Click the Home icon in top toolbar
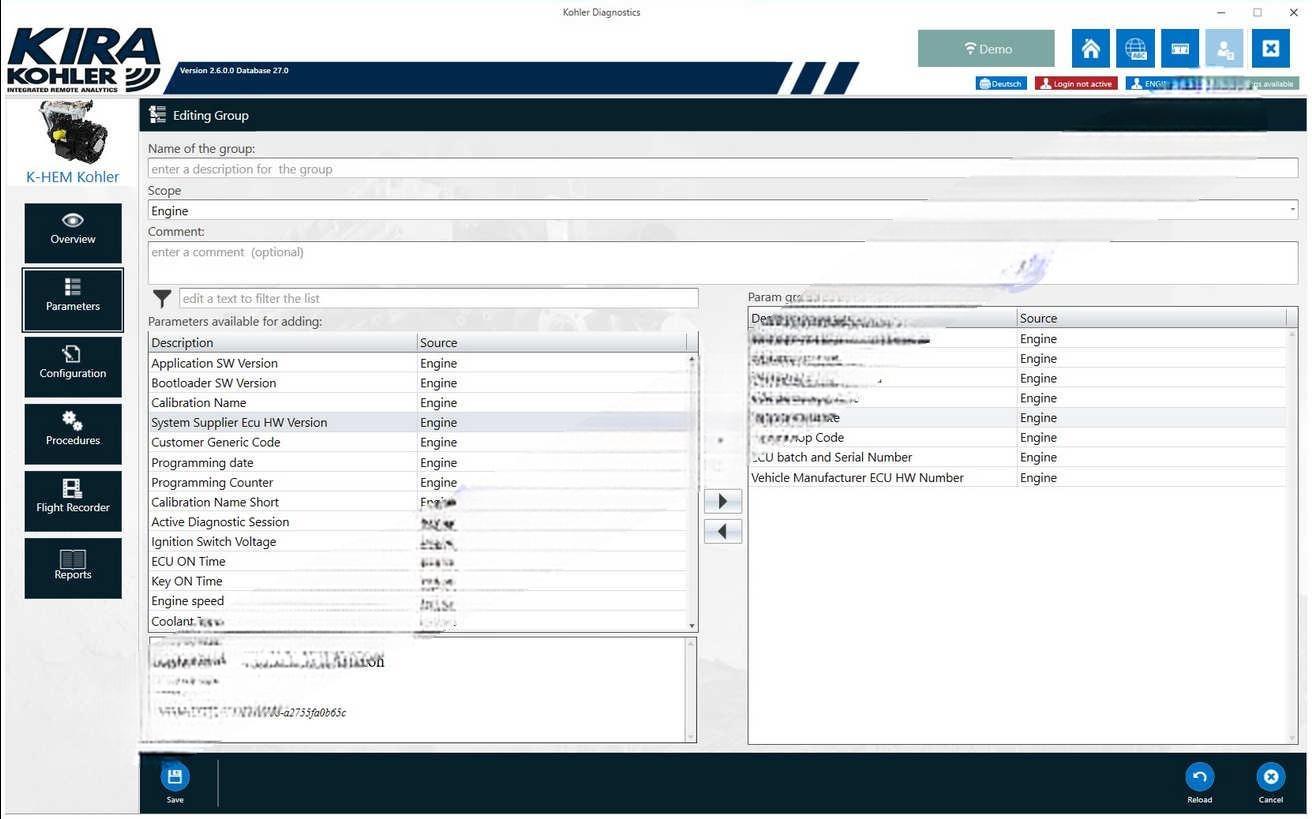The image size is (1312, 819). (x=1091, y=48)
